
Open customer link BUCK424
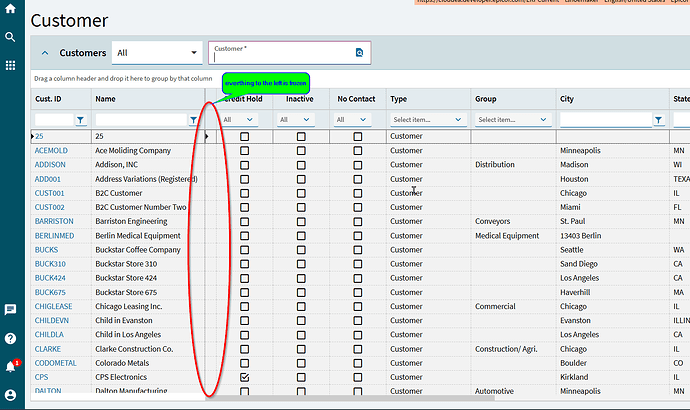(50, 278)
